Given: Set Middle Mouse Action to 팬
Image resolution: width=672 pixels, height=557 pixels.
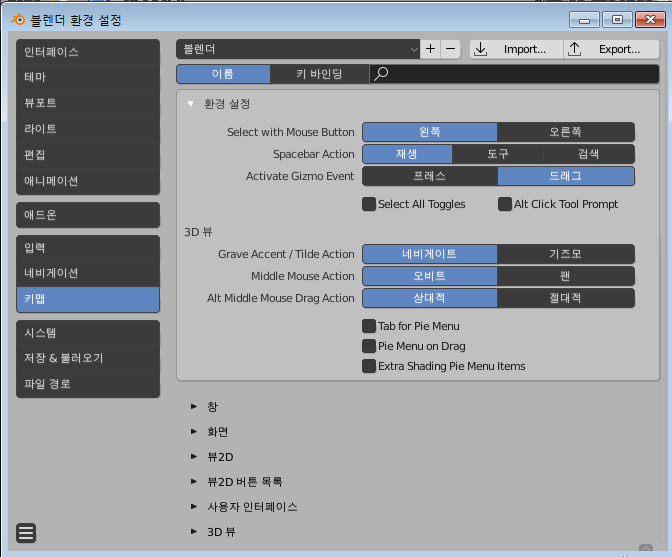Looking at the screenshot, I should click(566, 276).
